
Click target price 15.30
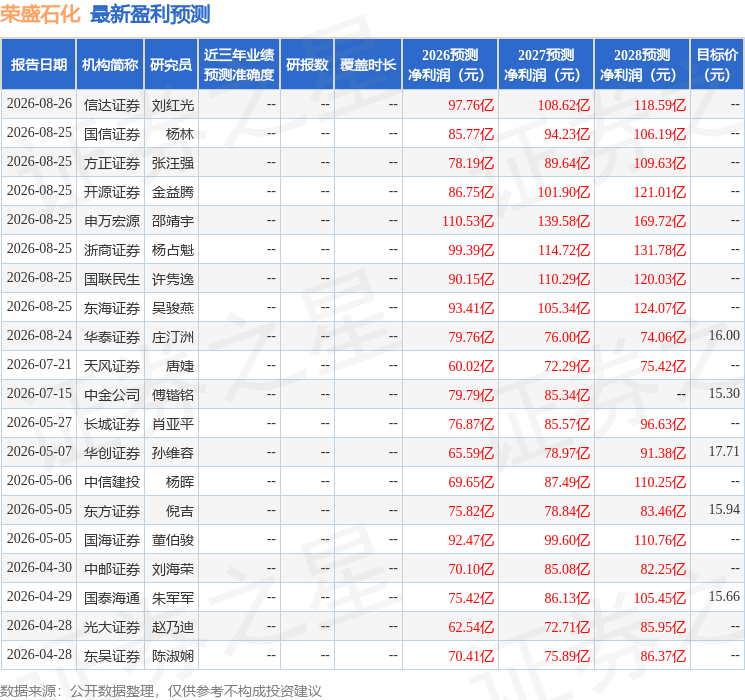click(724, 393)
